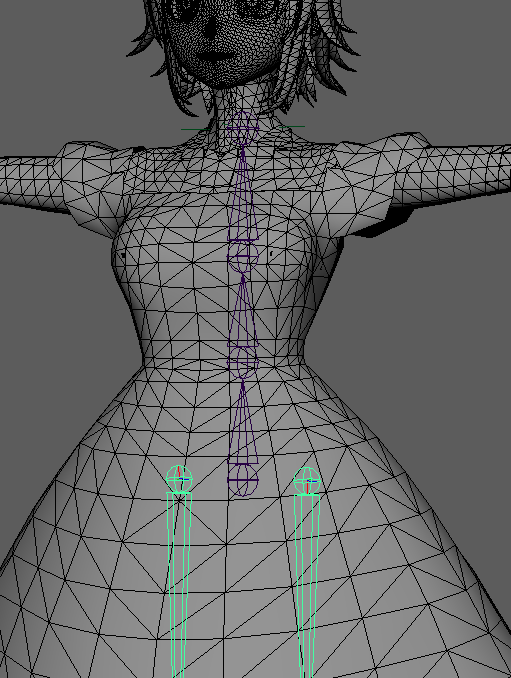Image resolution: width=511 pixels, height=678 pixels.
Task: Click the green leg bone under the red-down hip
Action: [307, 584]
